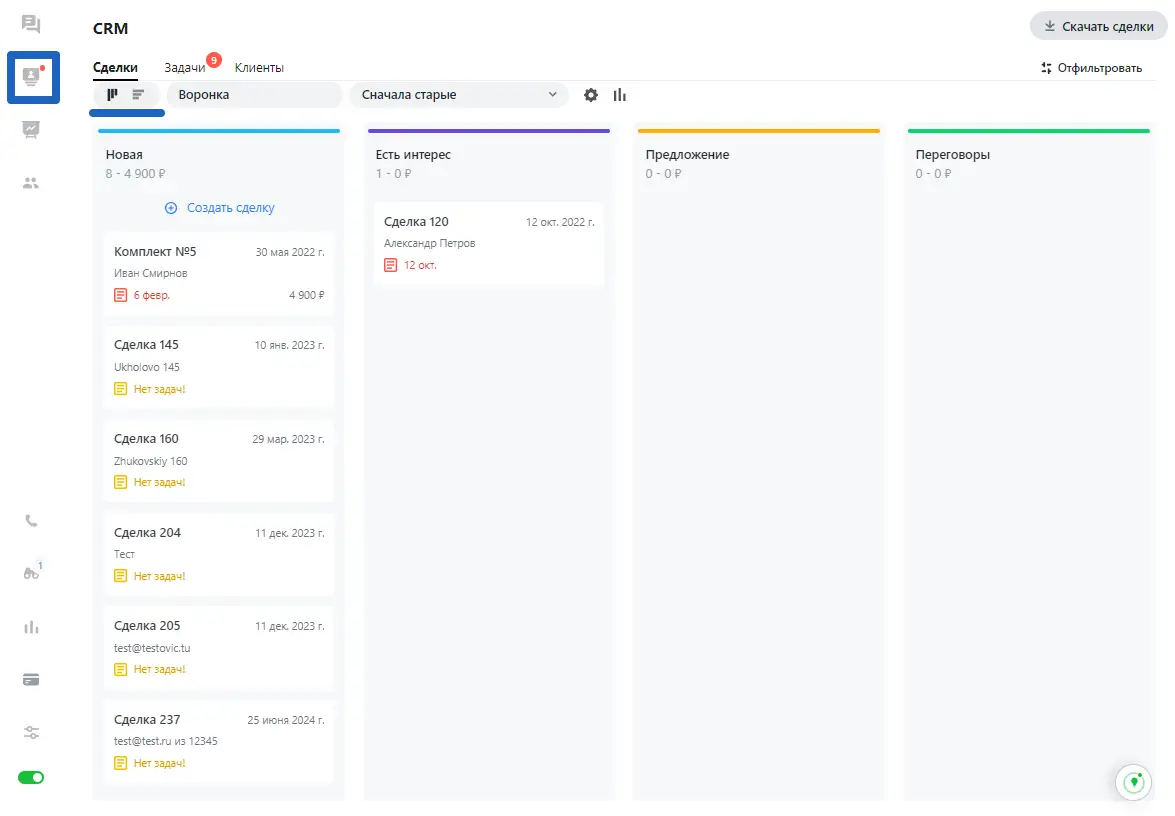Viewport: 1175px width, 816px height.
Task: Expand the 'Сначала старые' sort dropdown
Action: [x=458, y=95]
